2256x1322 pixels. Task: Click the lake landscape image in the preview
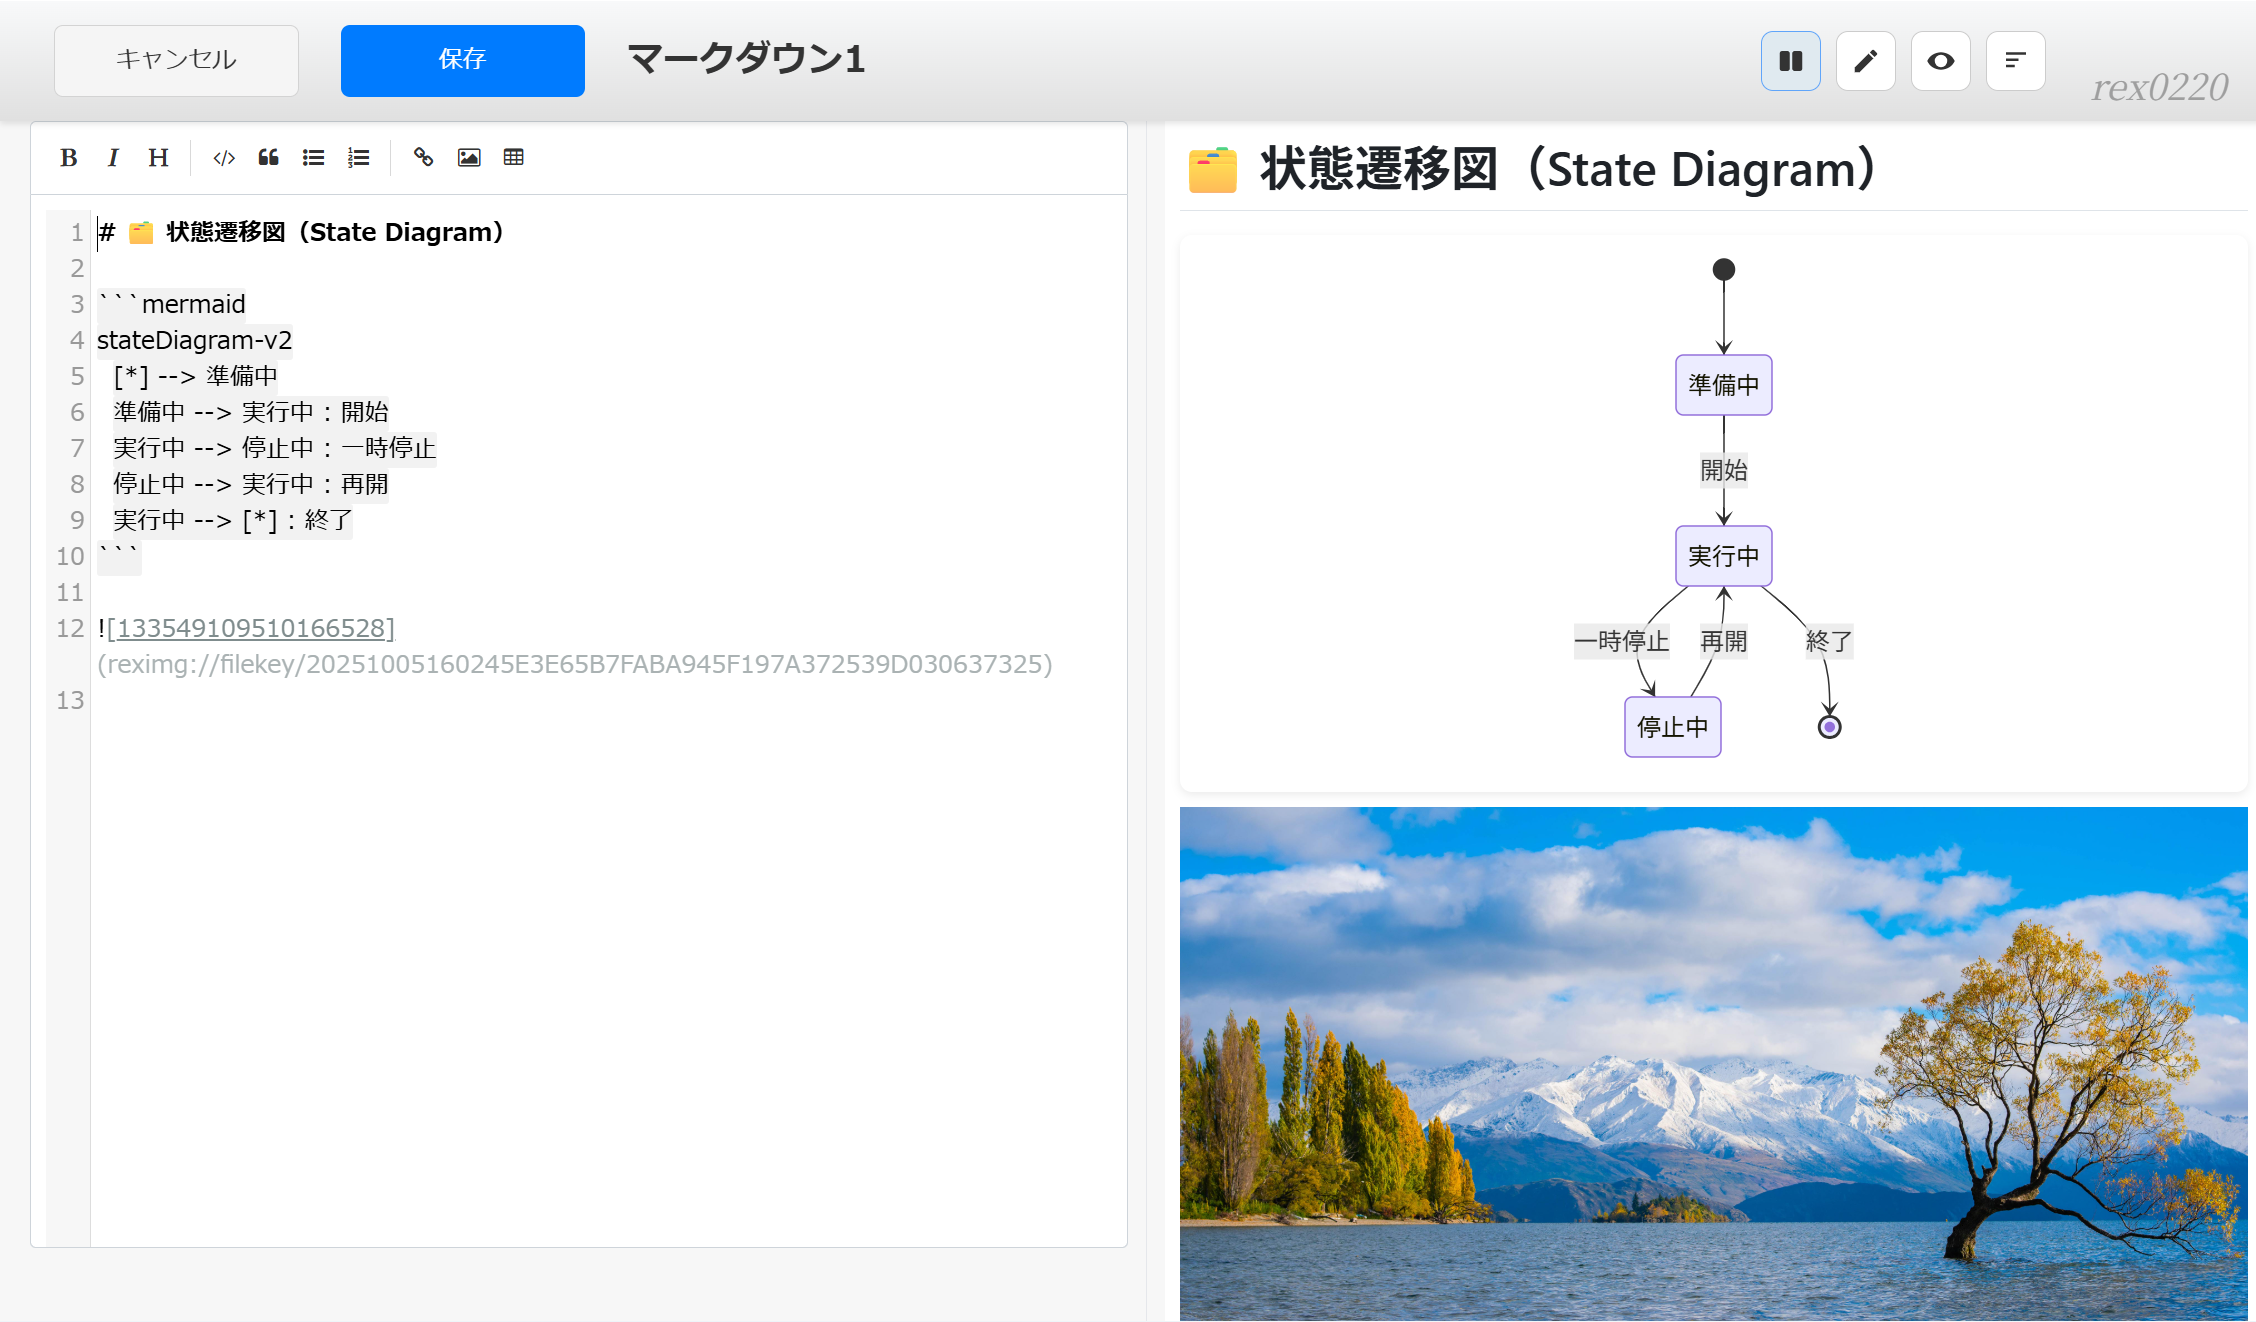(1712, 1062)
